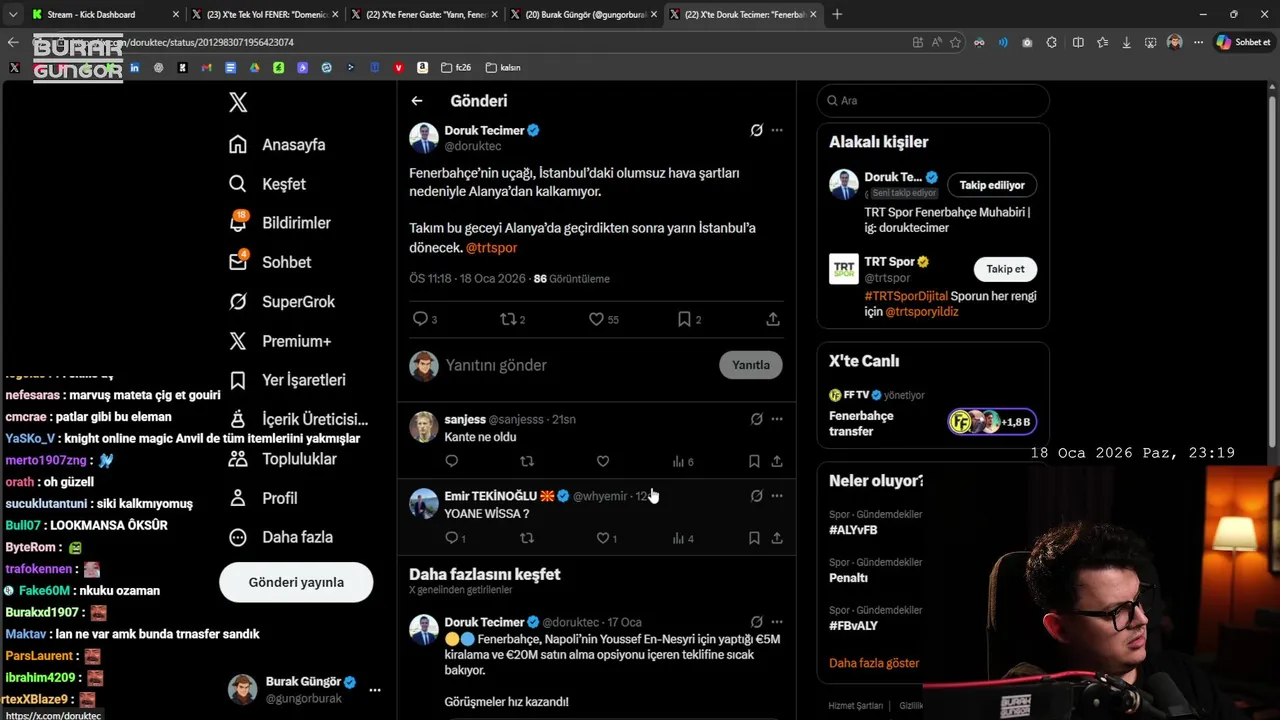
Task: Click share icon on the main post
Action: [x=773, y=319]
